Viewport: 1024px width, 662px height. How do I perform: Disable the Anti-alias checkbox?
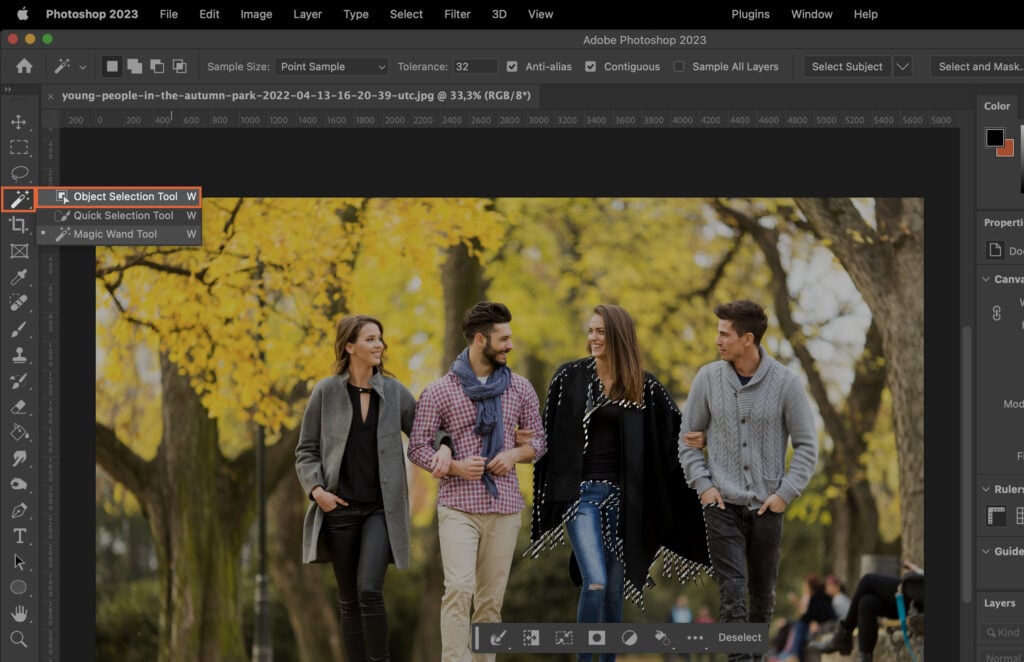[514, 66]
